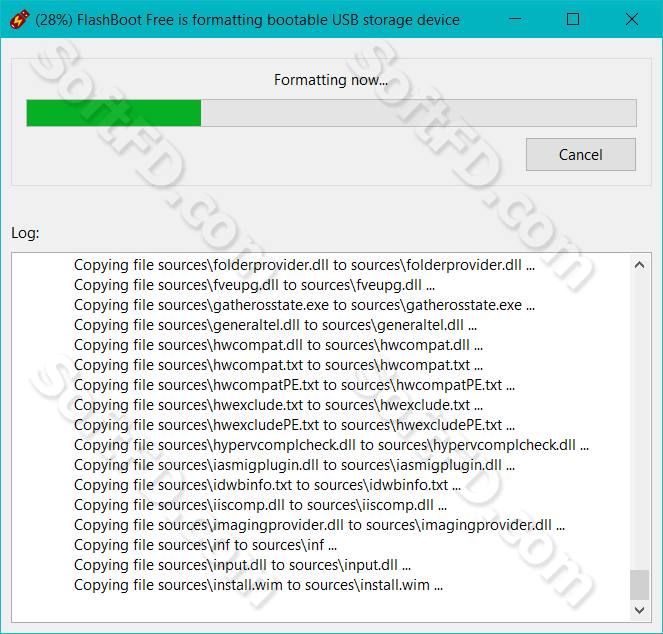Click the FlashBoot USB icon in title bar

[x=19, y=19]
